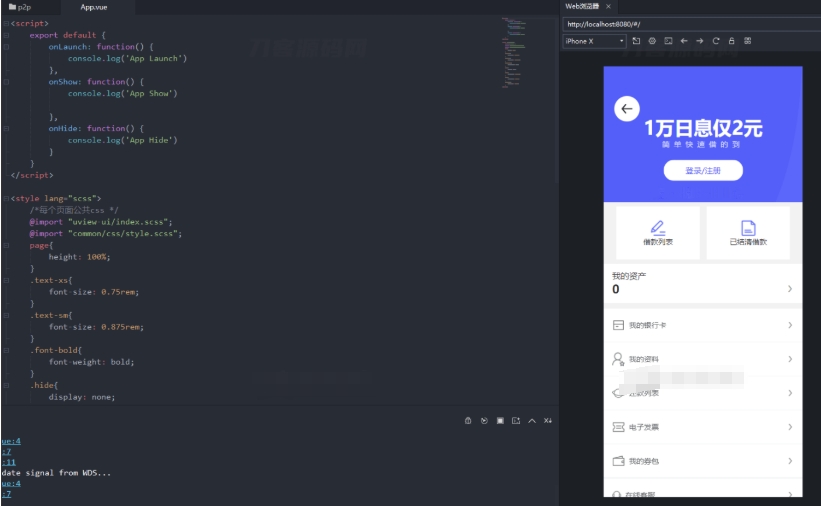Image resolution: width=821 pixels, height=506 pixels.
Task: Collapse the onHide function fold marker
Action: (6, 128)
